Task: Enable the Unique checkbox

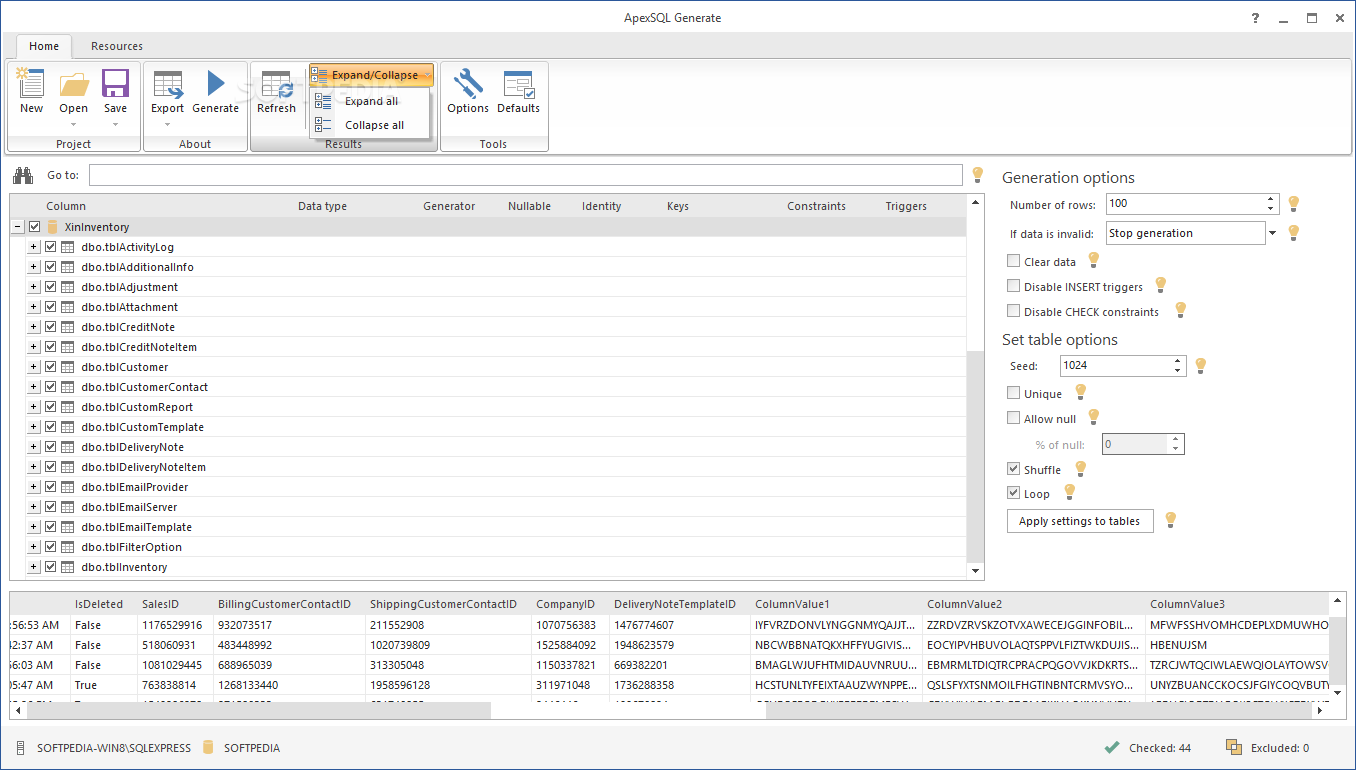Action: coord(1014,393)
